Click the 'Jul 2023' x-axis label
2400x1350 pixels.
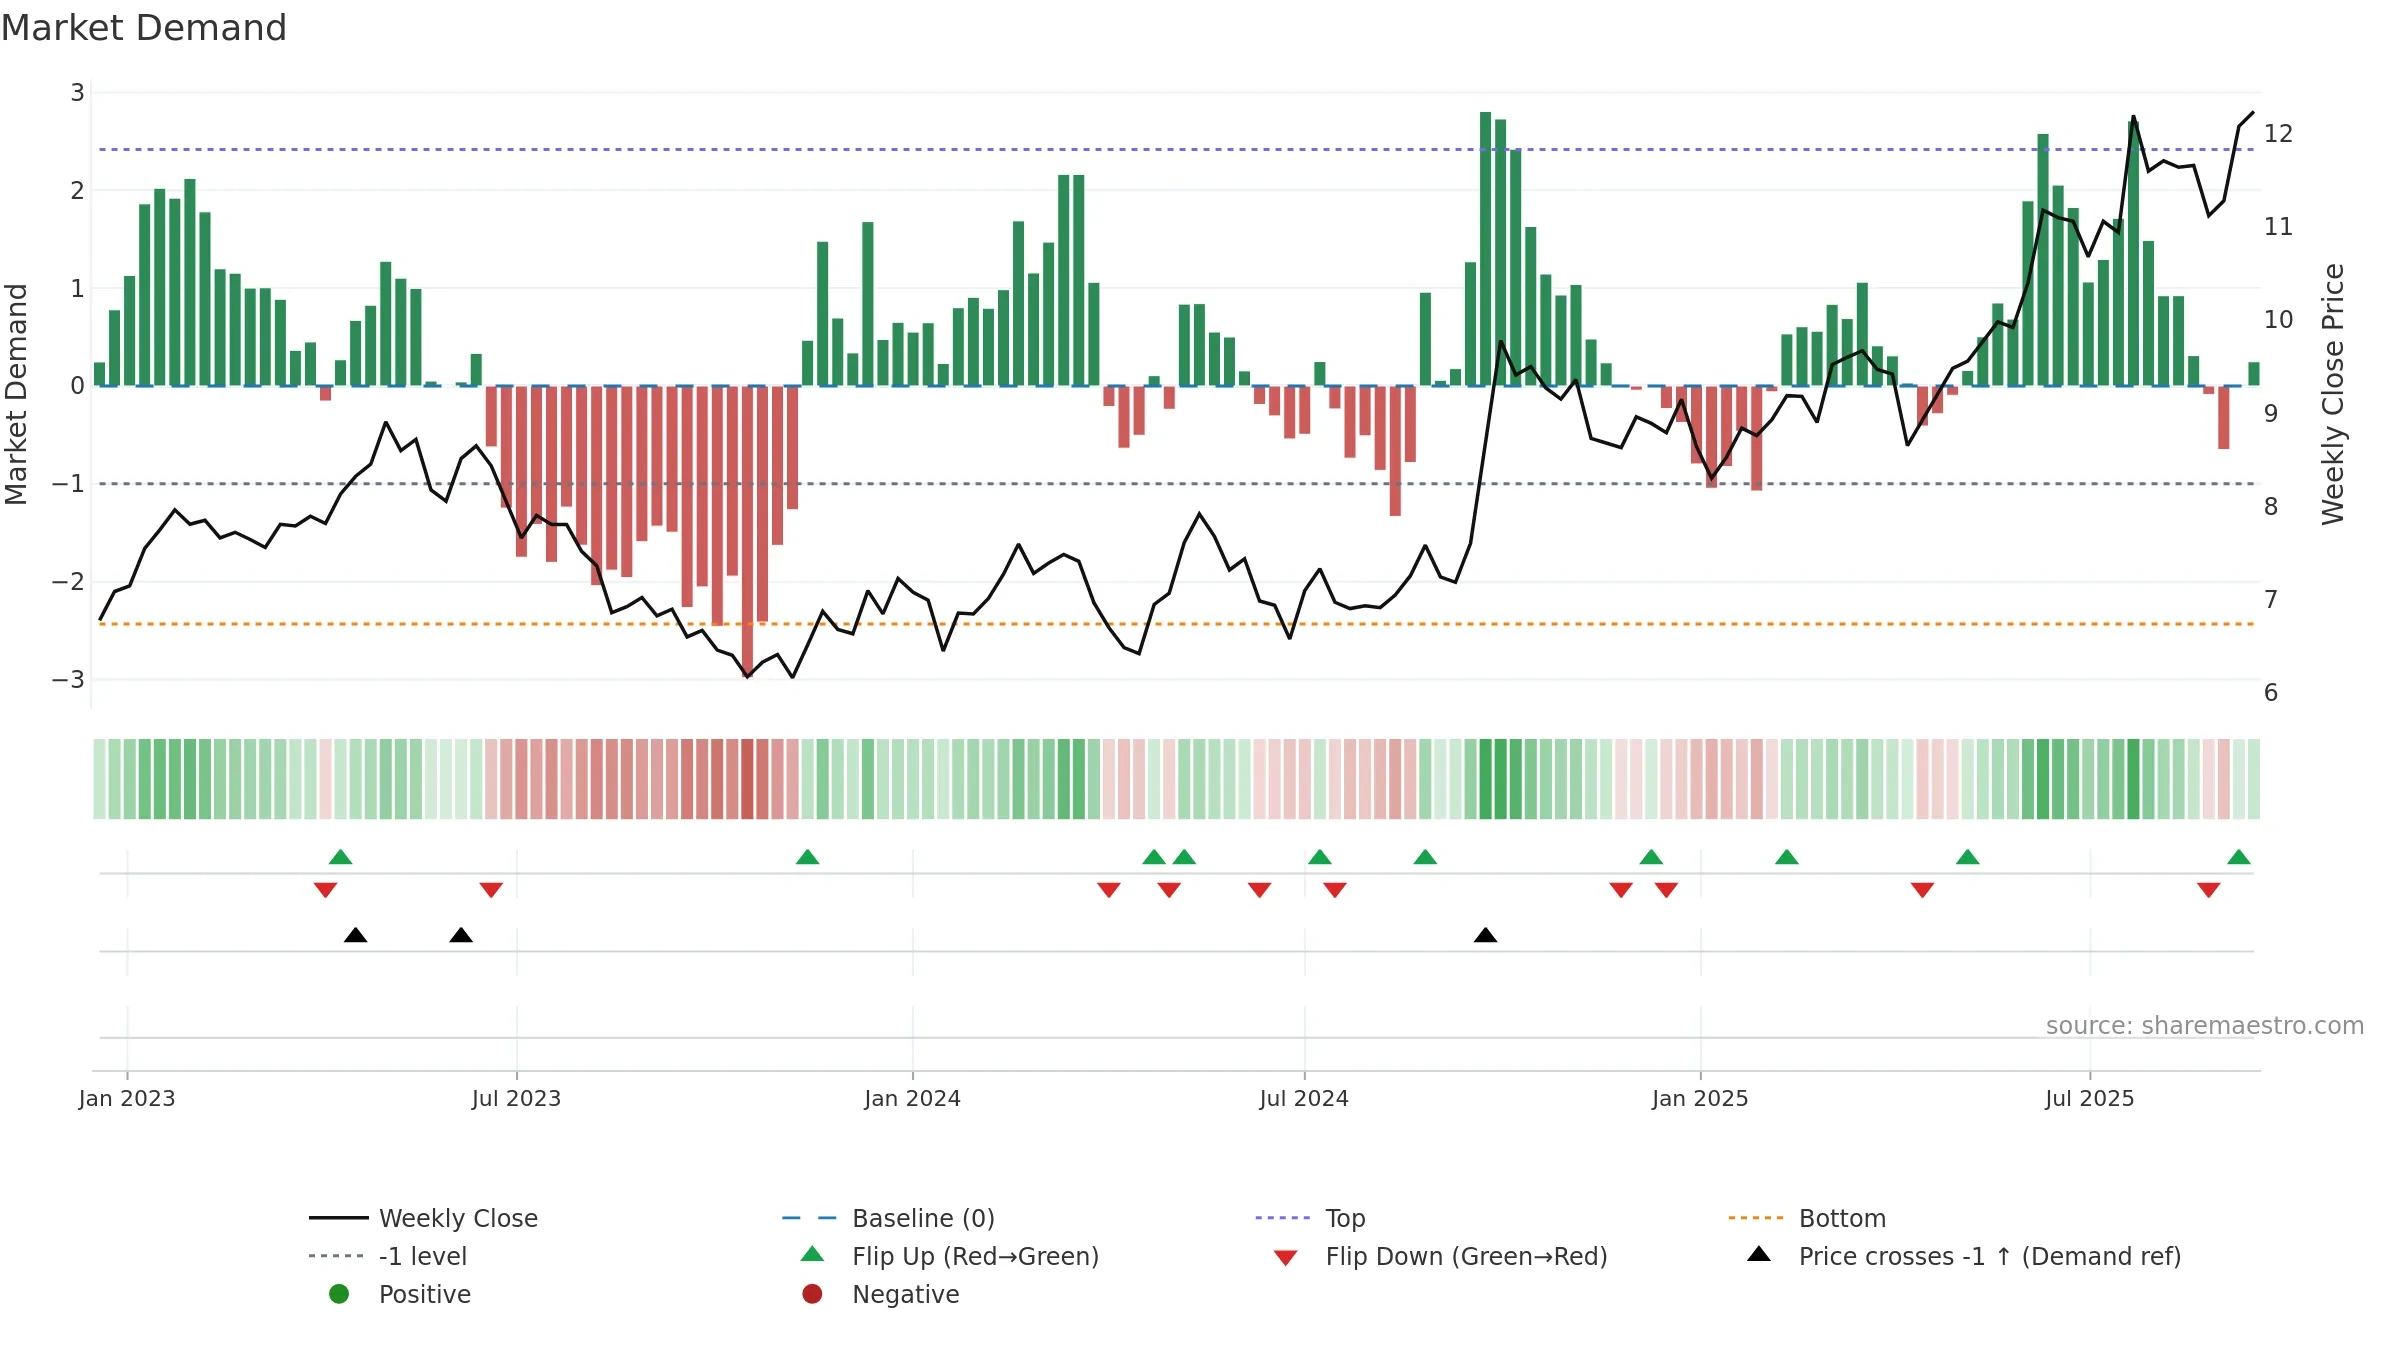[517, 1099]
